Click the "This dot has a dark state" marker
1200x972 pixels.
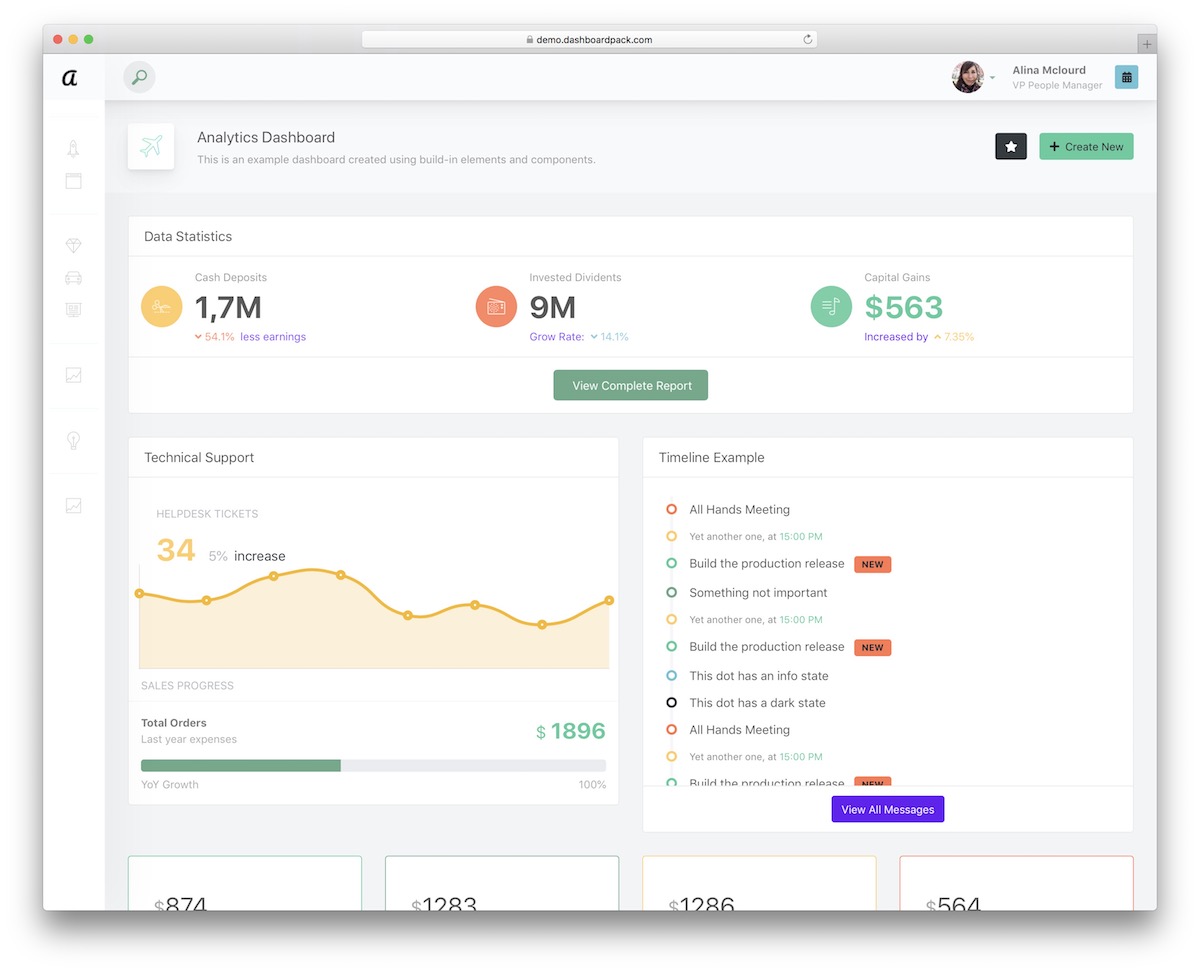pos(671,703)
